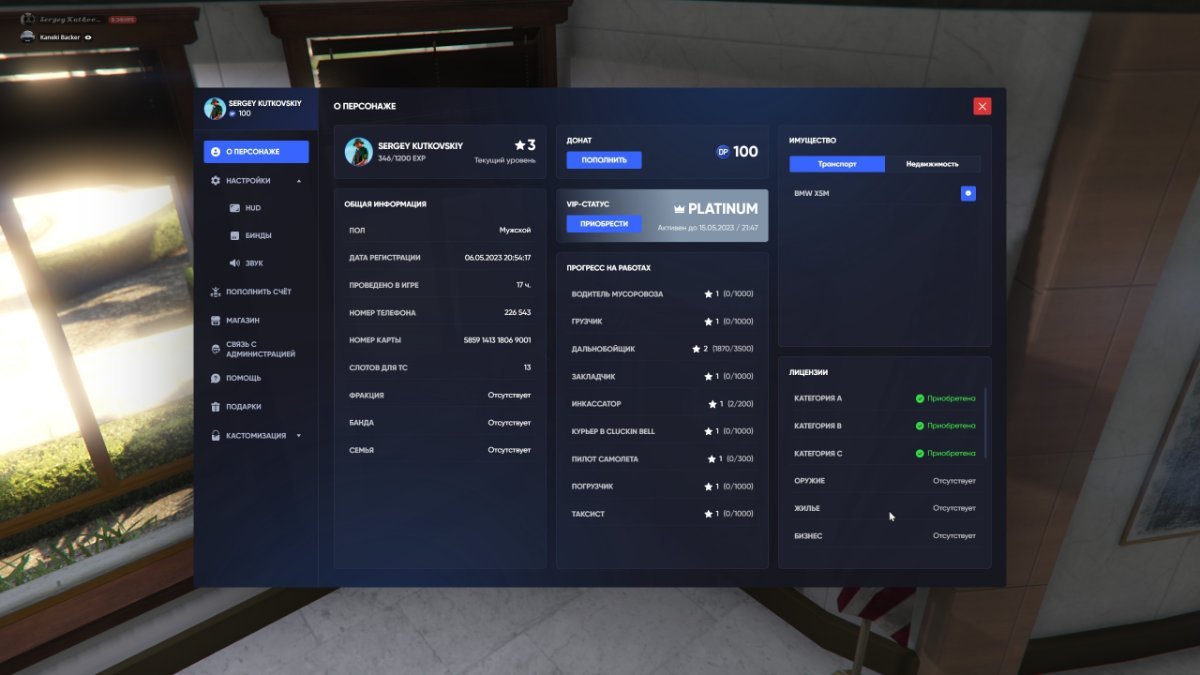The height and width of the screenshot is (675, 1200).
Task: Click the Помощь help bubble icon
Action: tap(215, 379)
